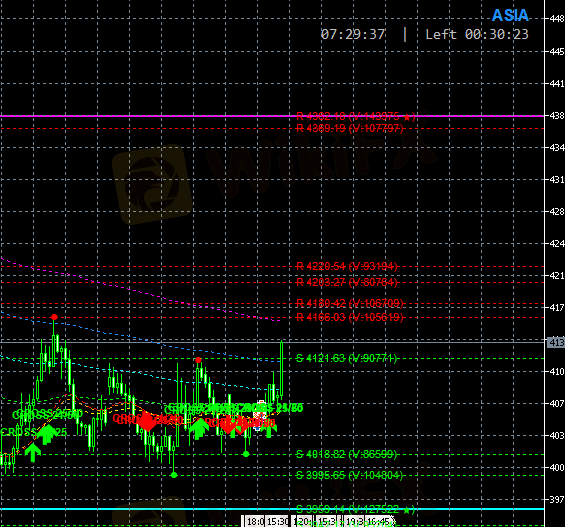Click the 16:45 time label on bottom axis
The height and width of the screenshot is (527, 565).
point(378,522)
